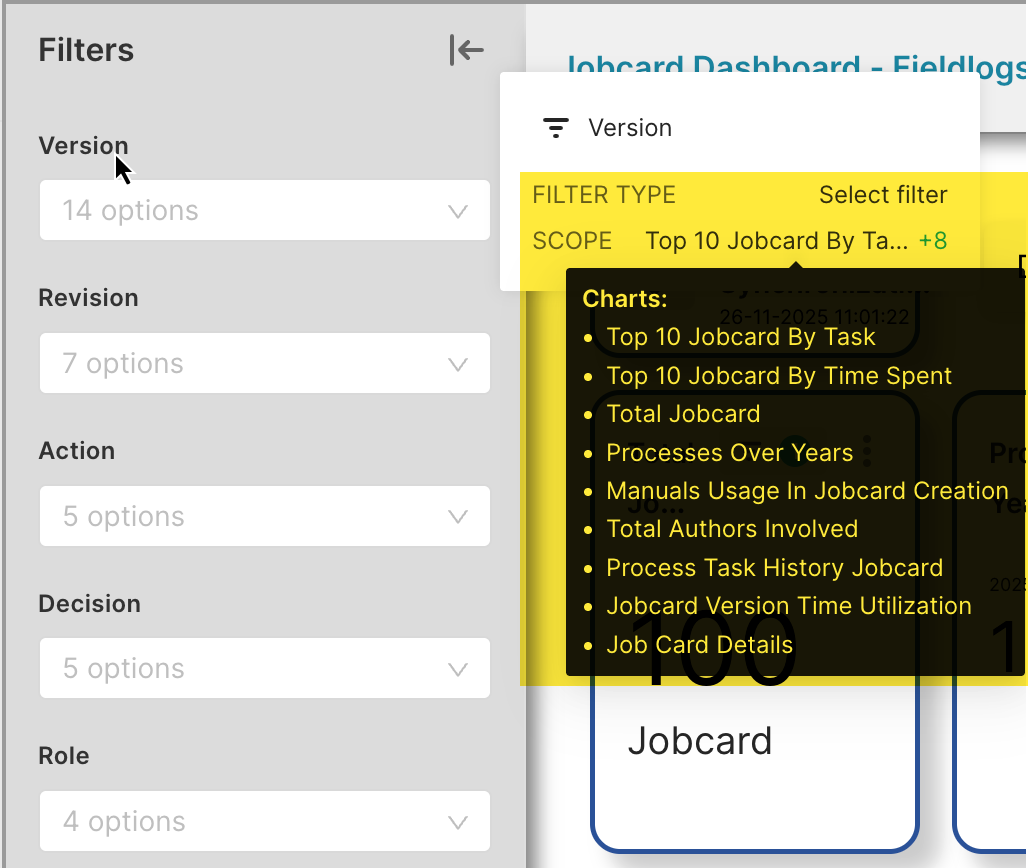
Task: Click the Jobcard label on the big-number card
Action: pyautogui.click(x=700, y=741)
